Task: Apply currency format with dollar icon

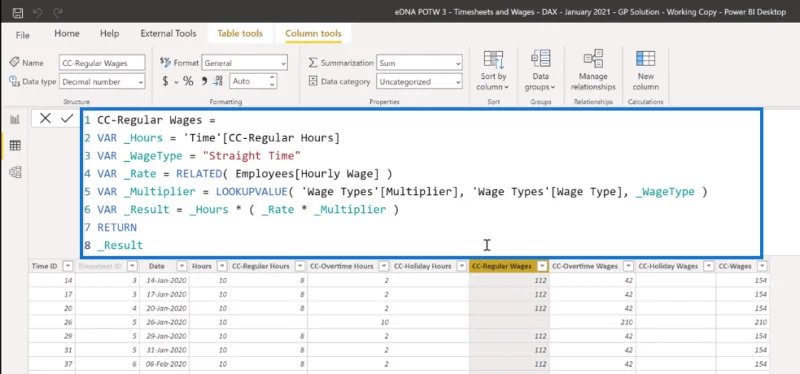Action: tap(165, 81)
